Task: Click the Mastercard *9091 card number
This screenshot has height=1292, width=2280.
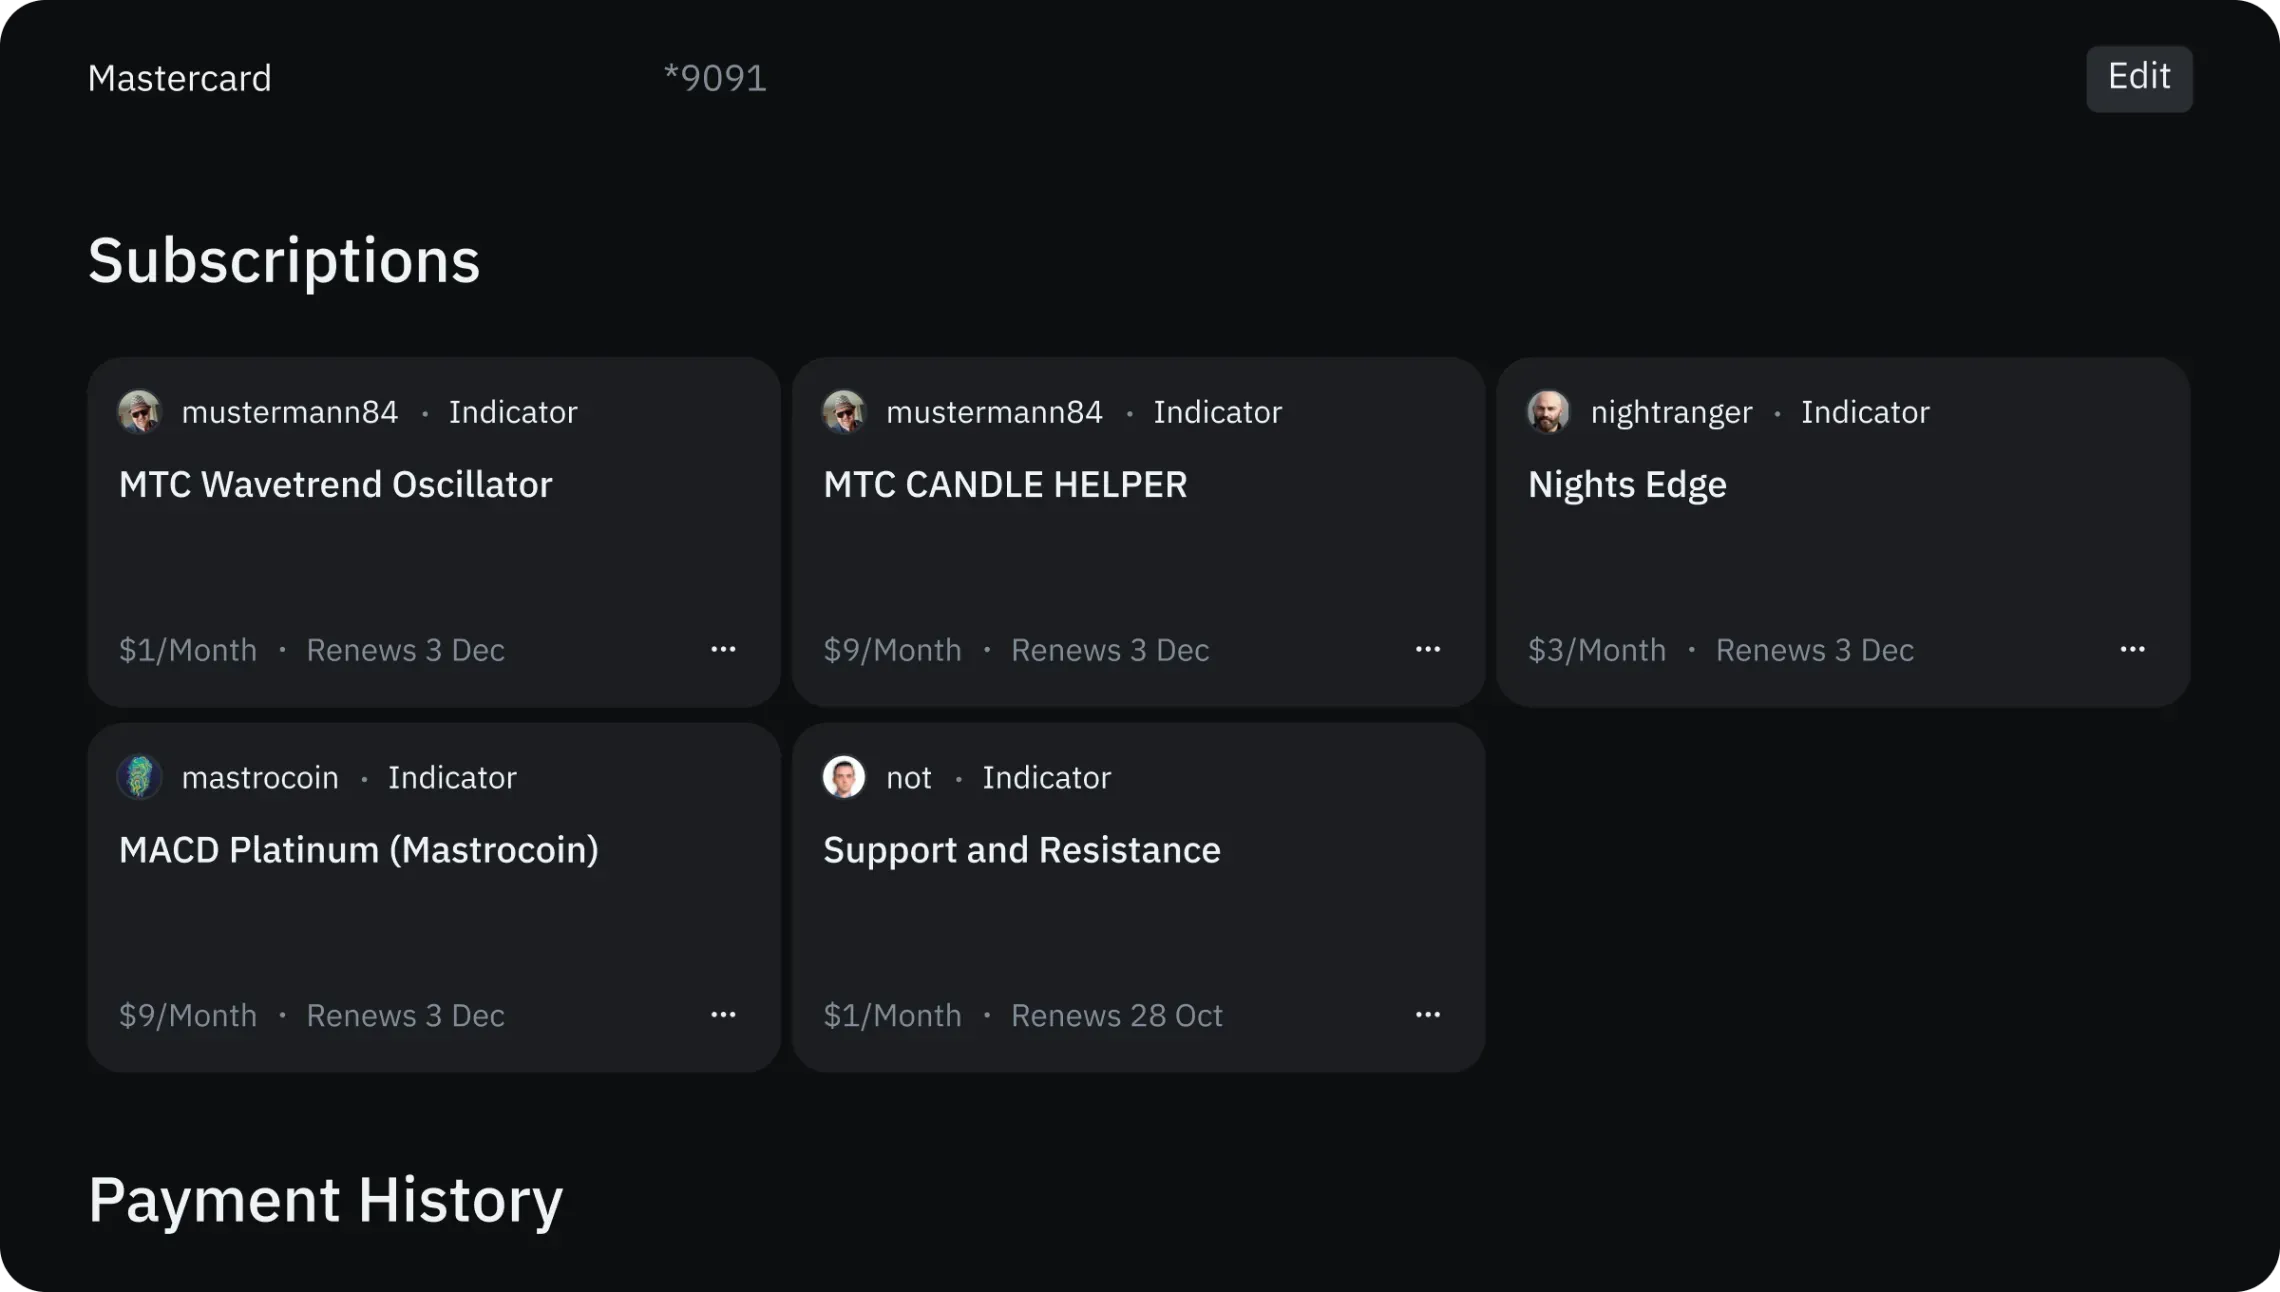Action: coord(715,78)
